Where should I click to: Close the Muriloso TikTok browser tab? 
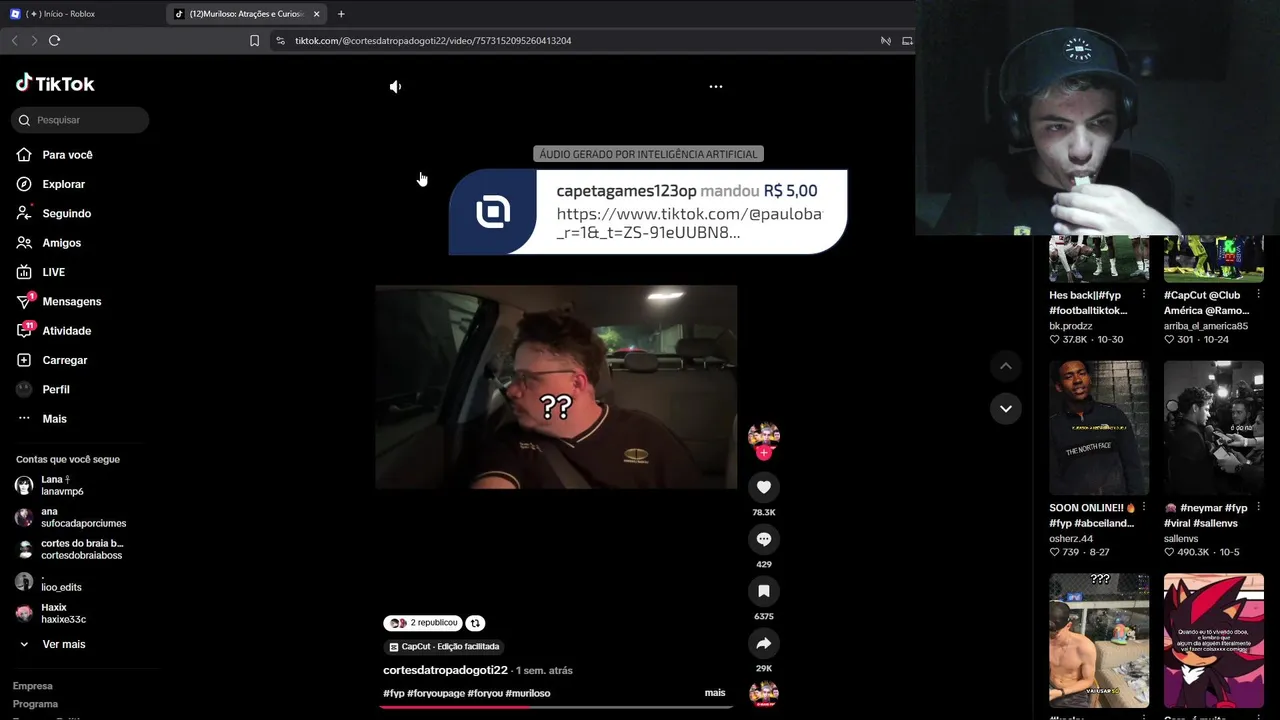(317, 14)
